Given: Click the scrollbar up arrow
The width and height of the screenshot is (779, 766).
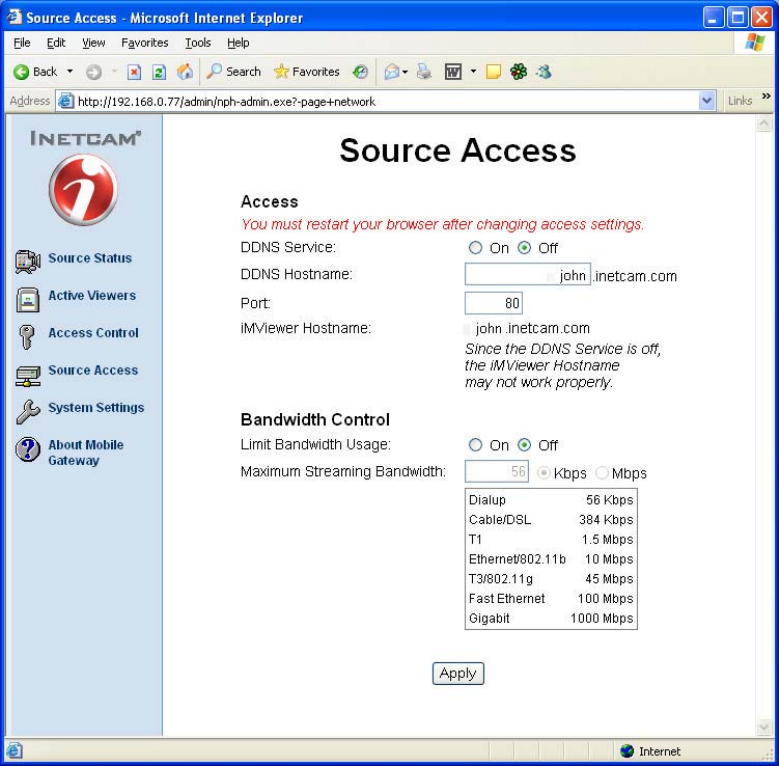Looking at the screenshot, I should point(764,123).
